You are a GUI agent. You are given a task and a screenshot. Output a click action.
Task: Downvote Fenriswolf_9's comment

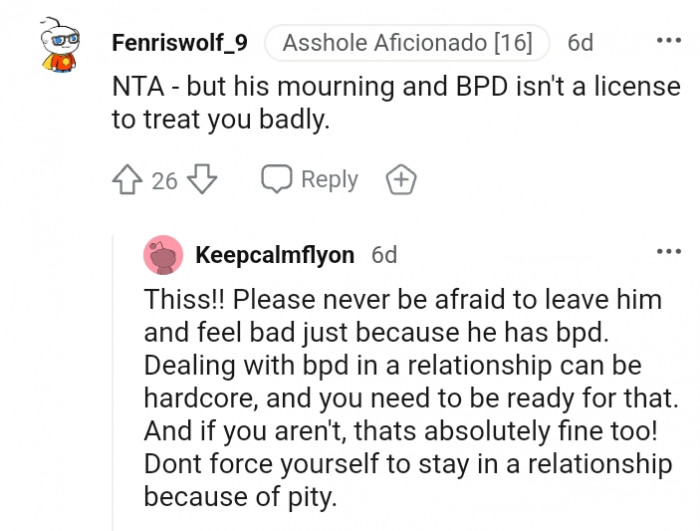coord(202,180)
